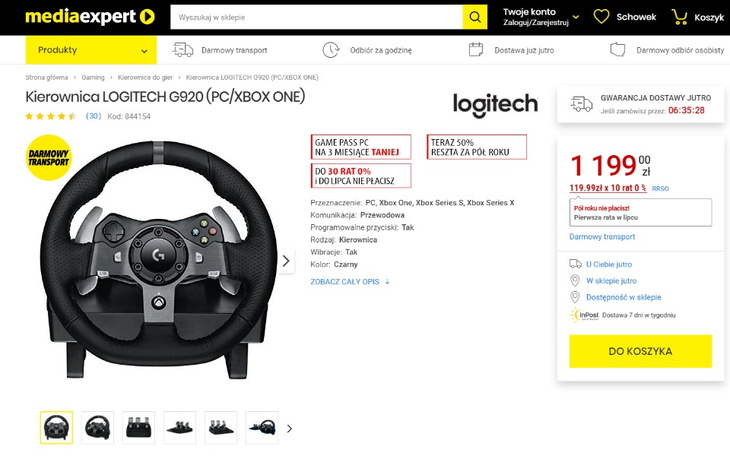Screen dimensions: 730x456
Task: Open the Schowek wishlist heart icon
Action: tap(601, 17)
